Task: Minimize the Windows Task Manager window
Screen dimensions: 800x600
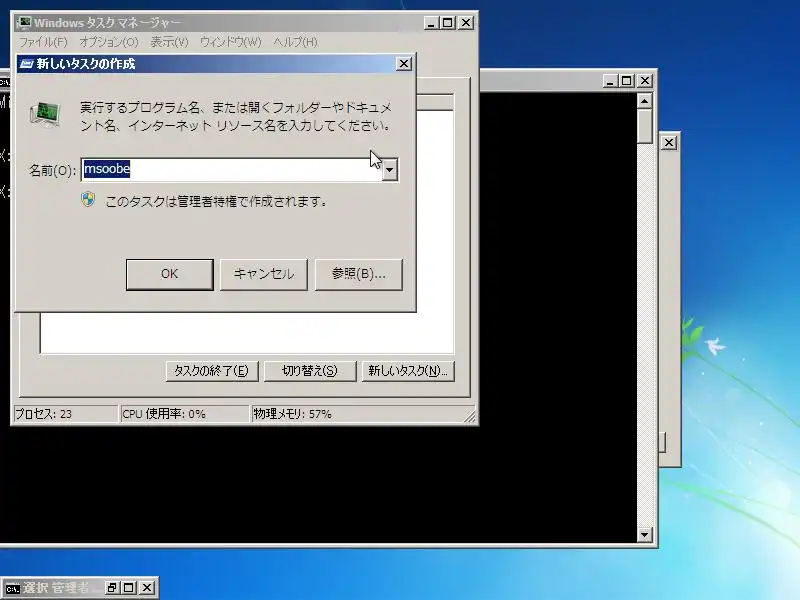Action: coord(431,23)
